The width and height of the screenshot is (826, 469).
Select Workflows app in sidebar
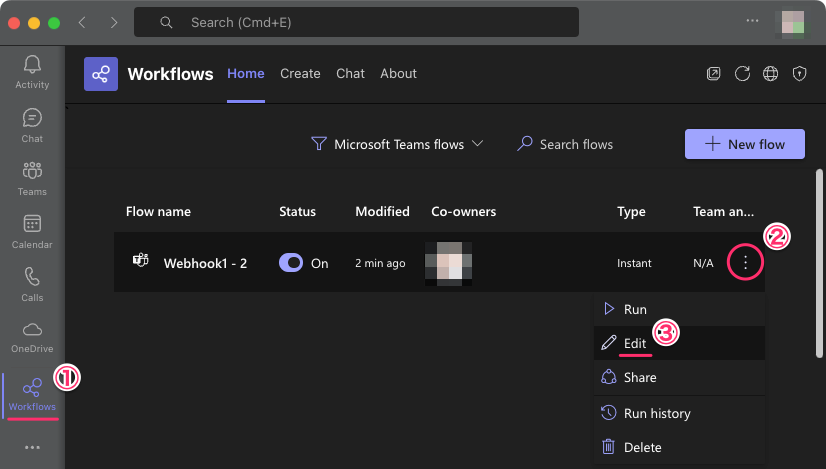pyautogui.click(x=32, y=394)
